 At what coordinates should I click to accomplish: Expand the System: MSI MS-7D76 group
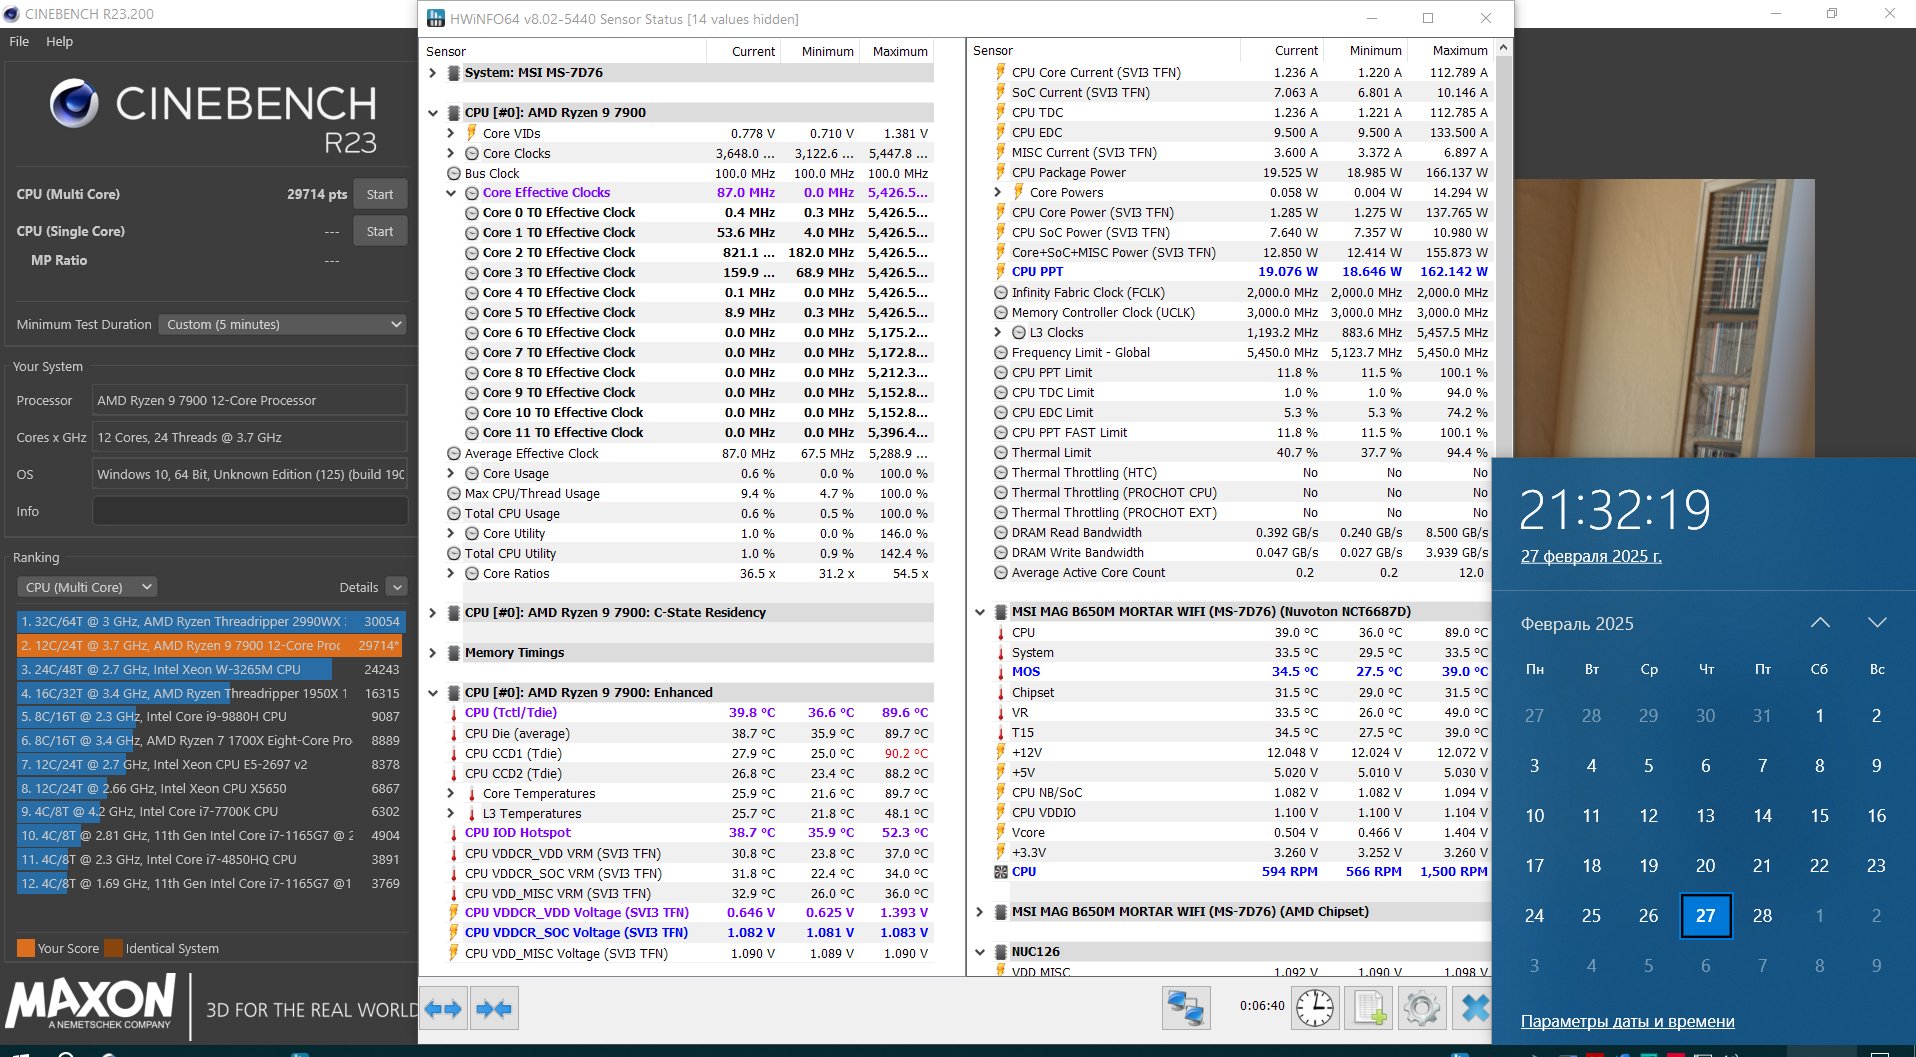(x=433, y=73)
